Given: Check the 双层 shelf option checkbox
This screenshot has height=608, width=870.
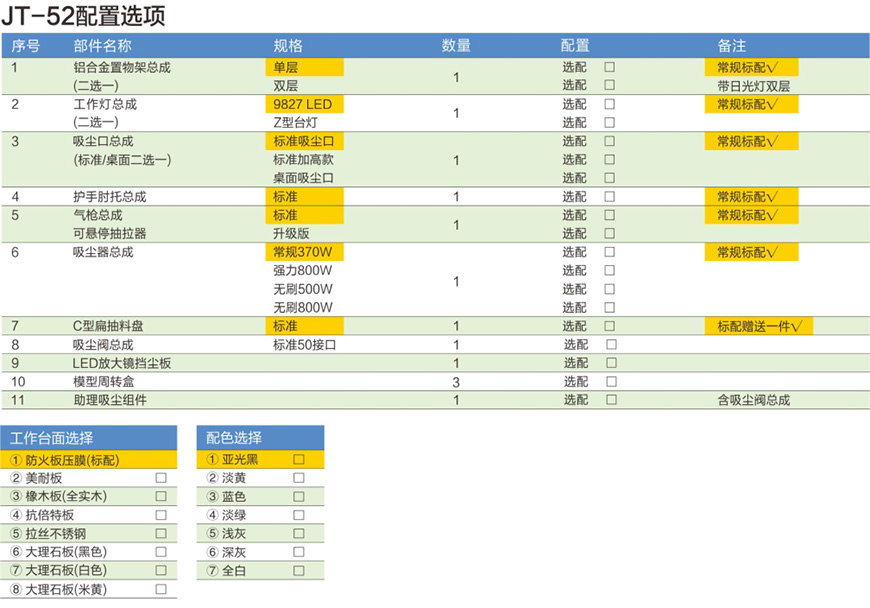Looking at the screenshot, I should pyautogui.click(x=609, y=86).
